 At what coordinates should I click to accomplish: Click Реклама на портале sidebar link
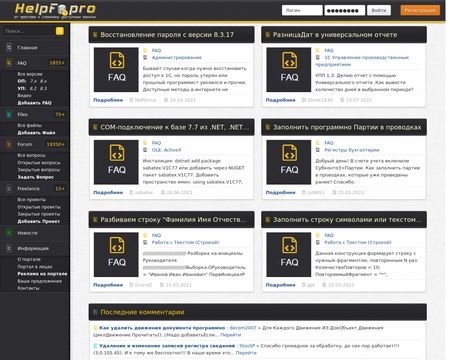point(42,274)
